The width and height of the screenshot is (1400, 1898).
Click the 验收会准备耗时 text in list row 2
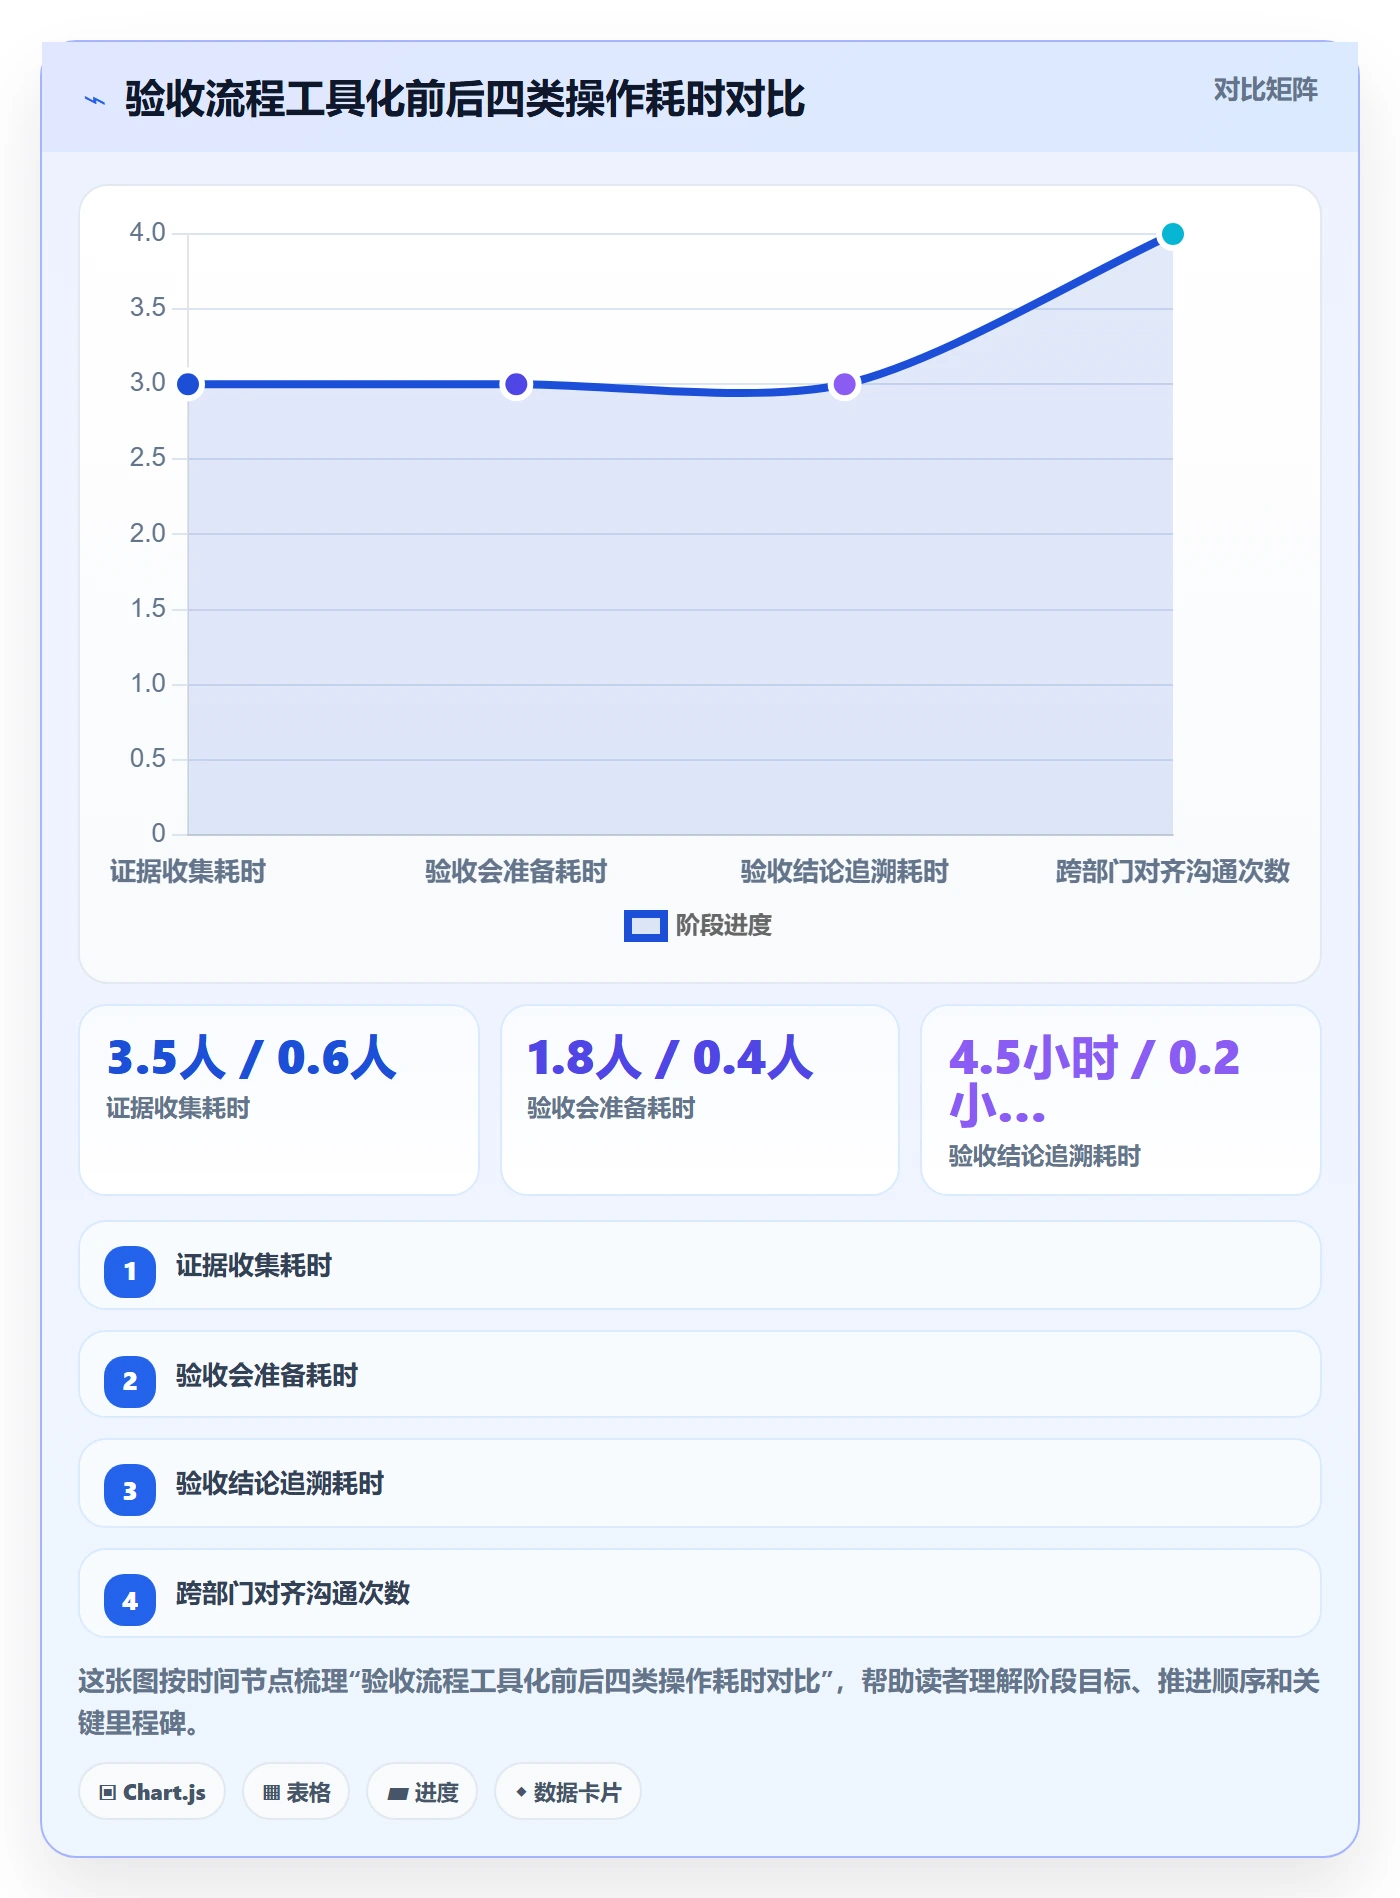[x=267, y=1376]
